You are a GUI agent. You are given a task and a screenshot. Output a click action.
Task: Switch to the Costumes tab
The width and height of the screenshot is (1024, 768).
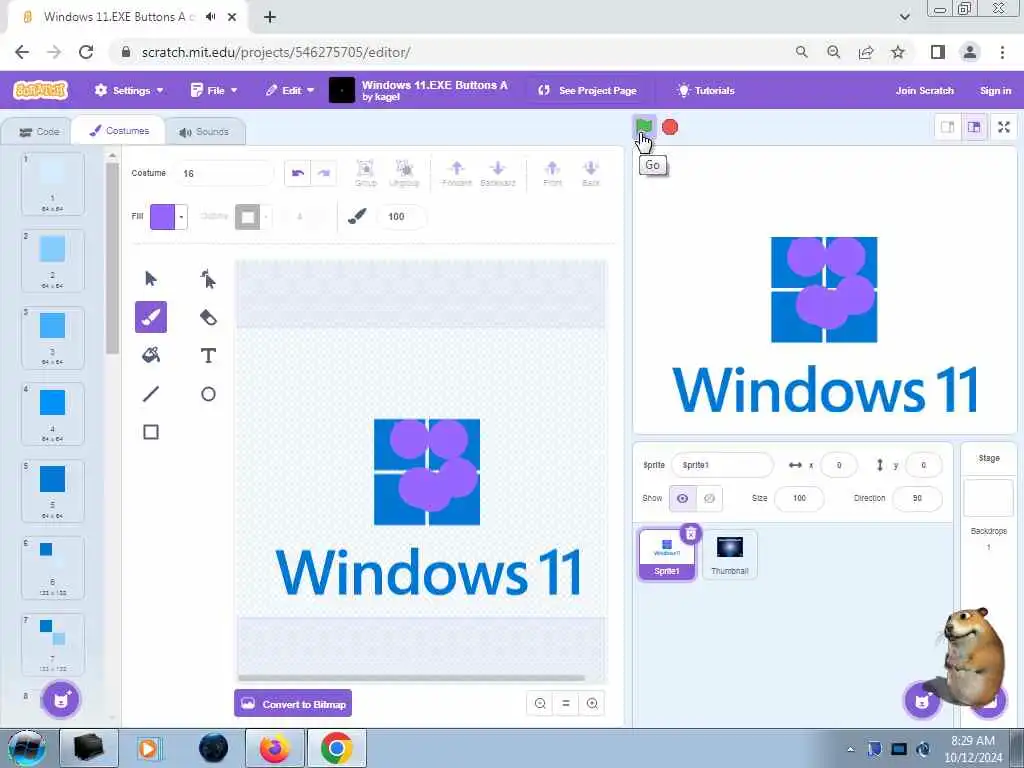coord(119,131)
